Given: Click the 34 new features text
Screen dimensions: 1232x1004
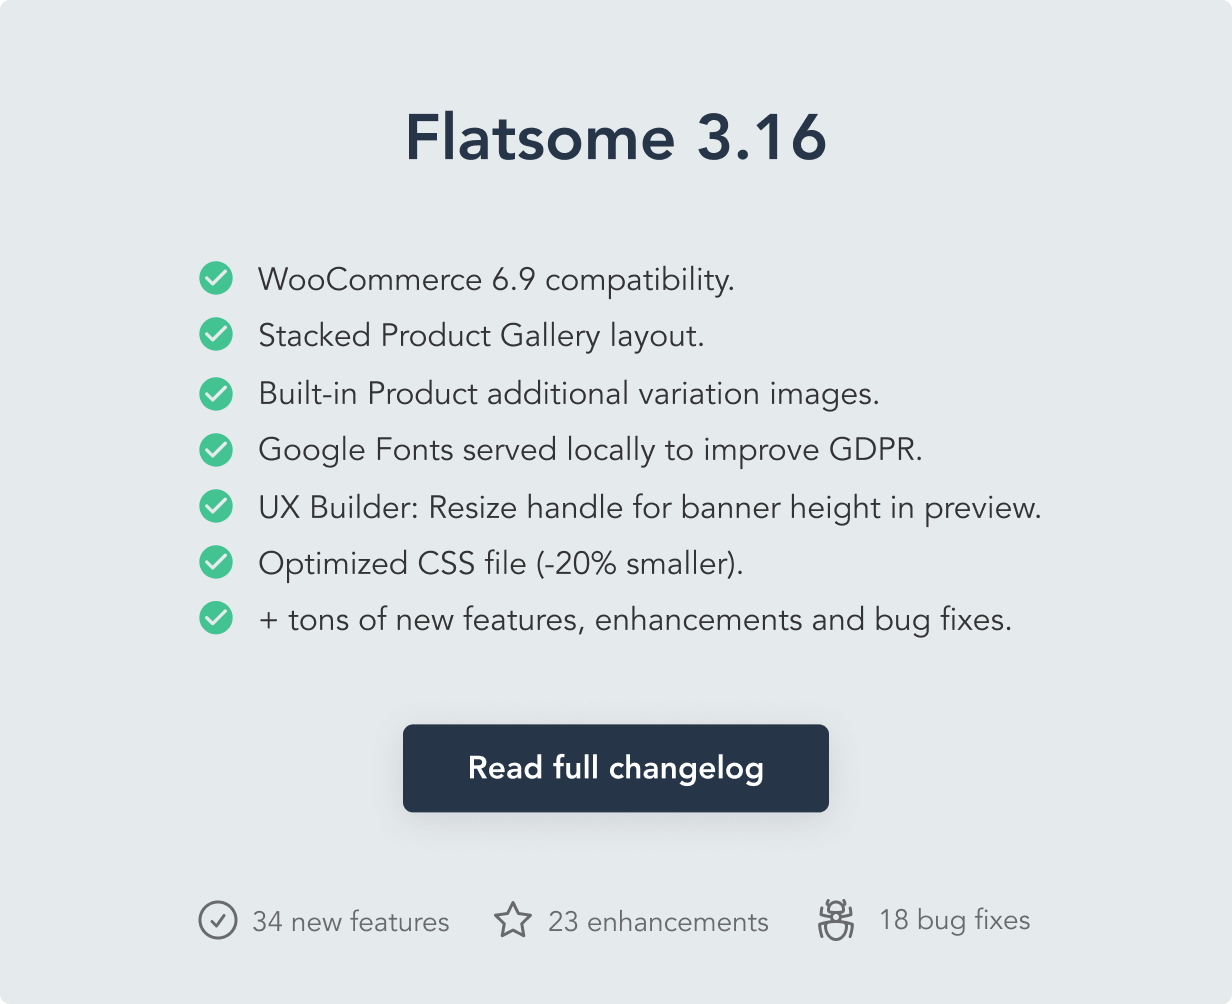Looking at the screenshot, I should pos(350,921).
